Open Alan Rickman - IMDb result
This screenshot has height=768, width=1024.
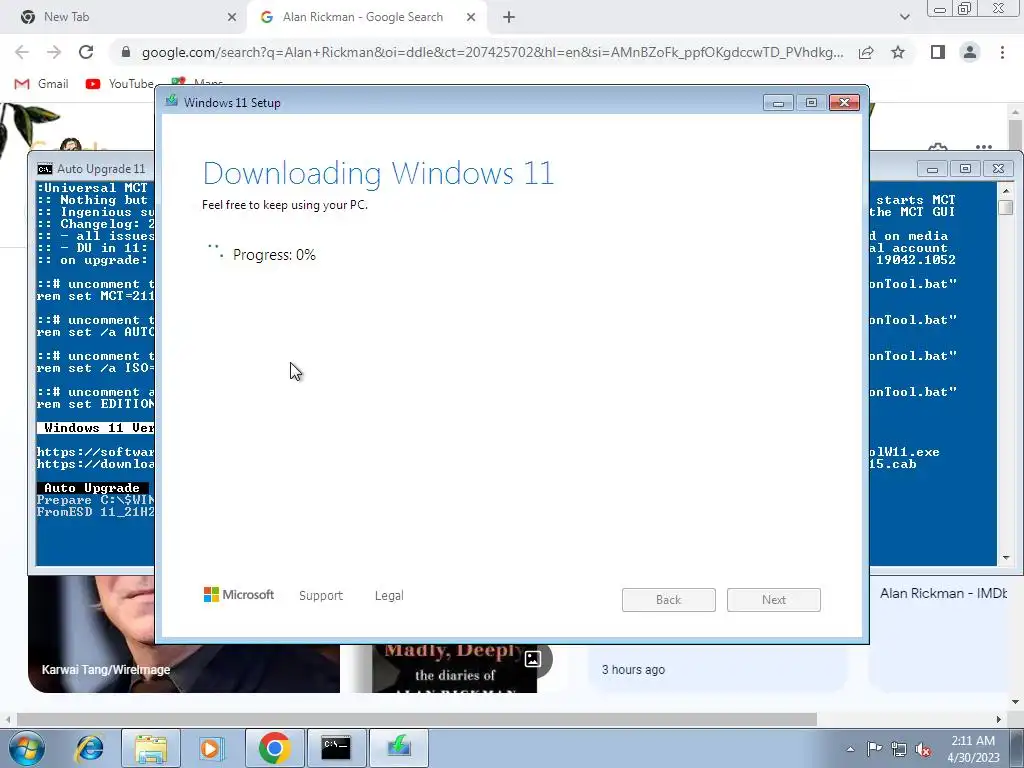coord(944,594)
